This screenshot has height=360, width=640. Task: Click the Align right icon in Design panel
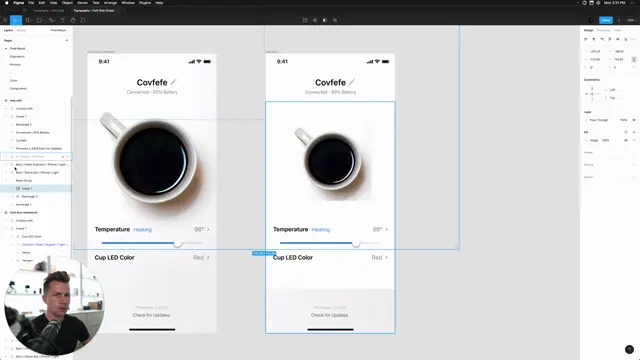coord(602,39)
